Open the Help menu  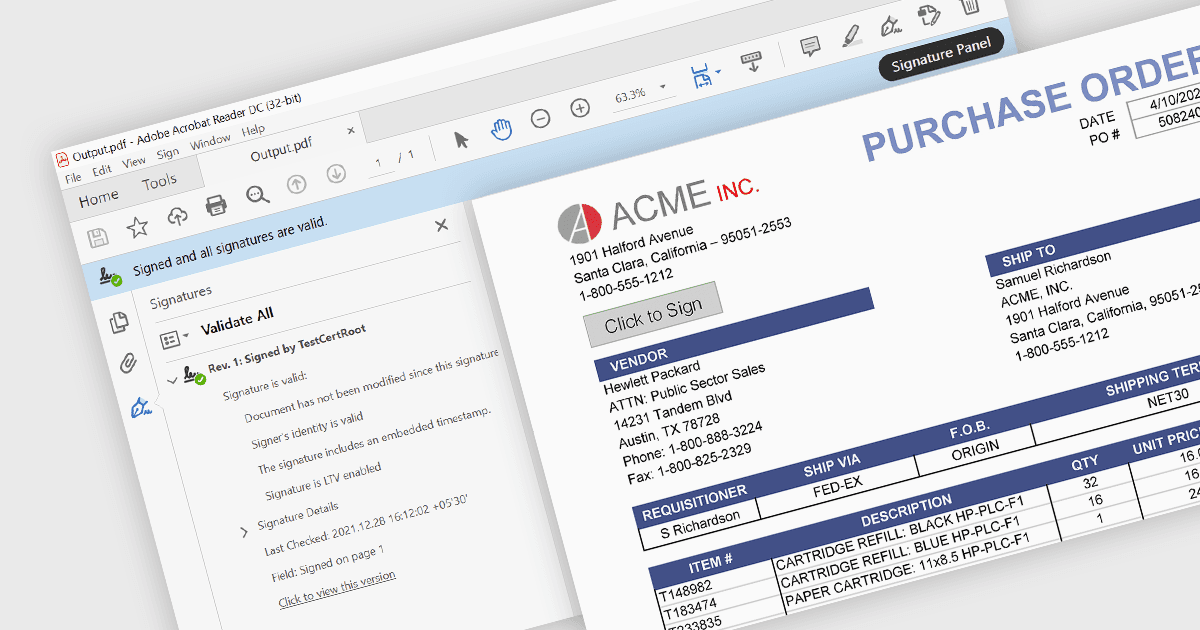pyautogui.click(x=253, y=129)
